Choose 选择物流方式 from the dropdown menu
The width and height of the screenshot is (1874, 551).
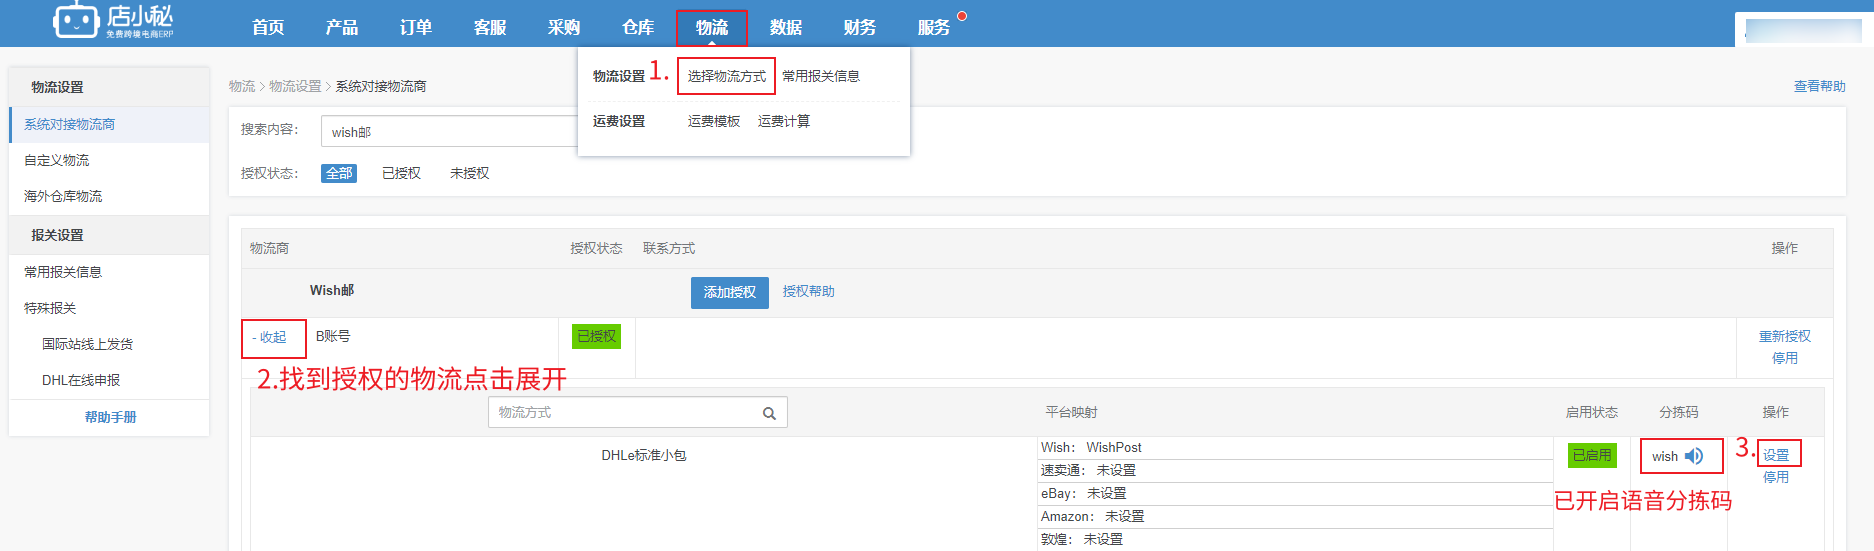tap(726, 76)
